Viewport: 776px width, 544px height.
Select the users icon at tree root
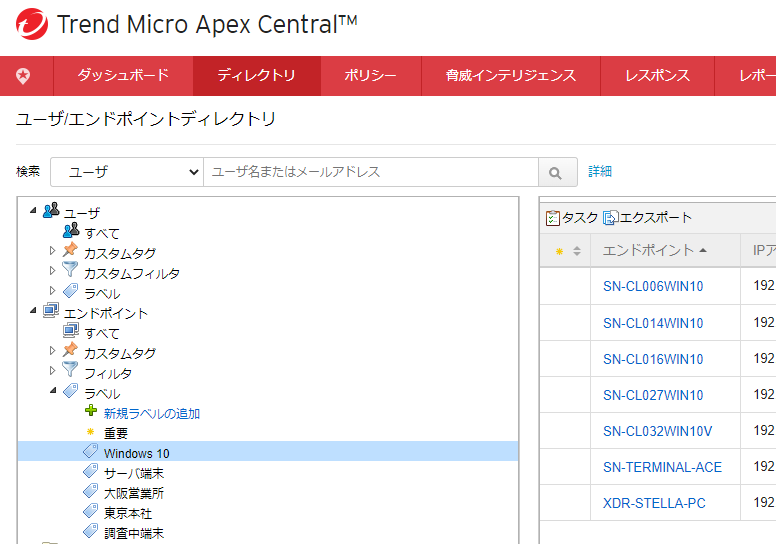[51, 212]
